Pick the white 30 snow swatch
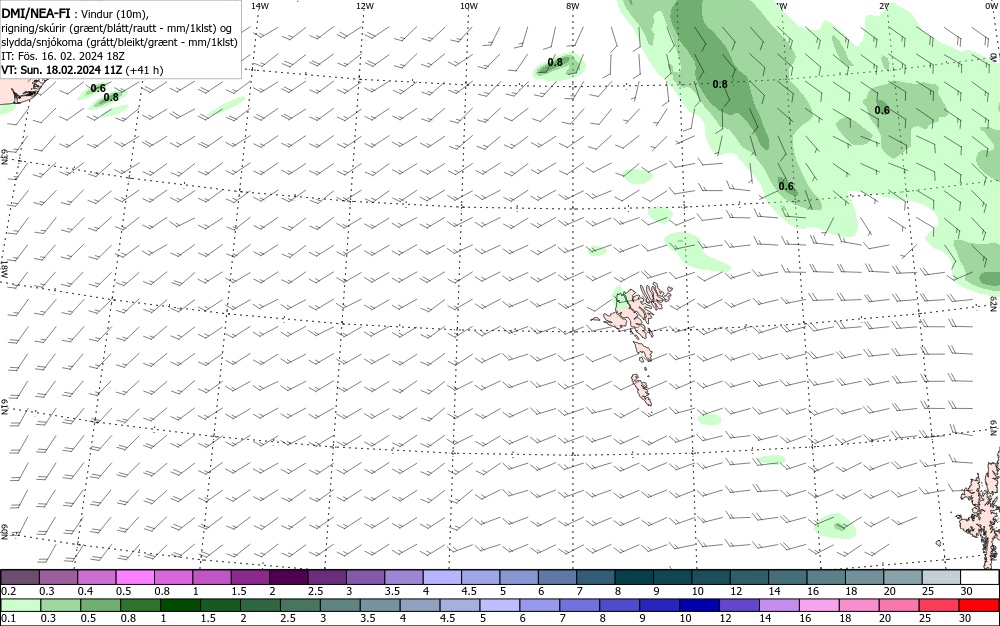Image resolution: width=1000 pixels, height=626 pixels. point(980,578)
